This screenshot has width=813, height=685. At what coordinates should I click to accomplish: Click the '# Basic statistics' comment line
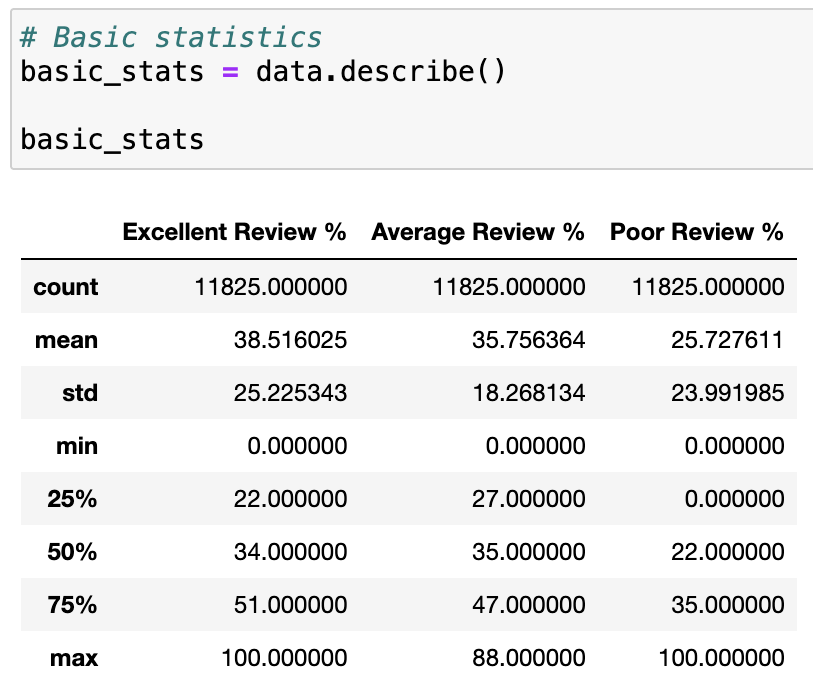(x=171, y=37)
